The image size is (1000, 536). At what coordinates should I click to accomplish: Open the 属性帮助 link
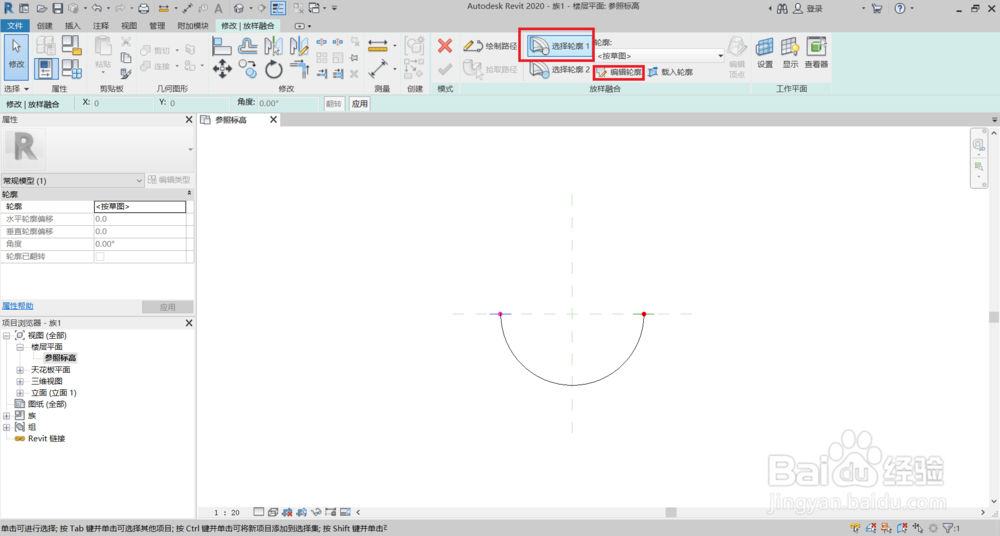pos(18,306)
